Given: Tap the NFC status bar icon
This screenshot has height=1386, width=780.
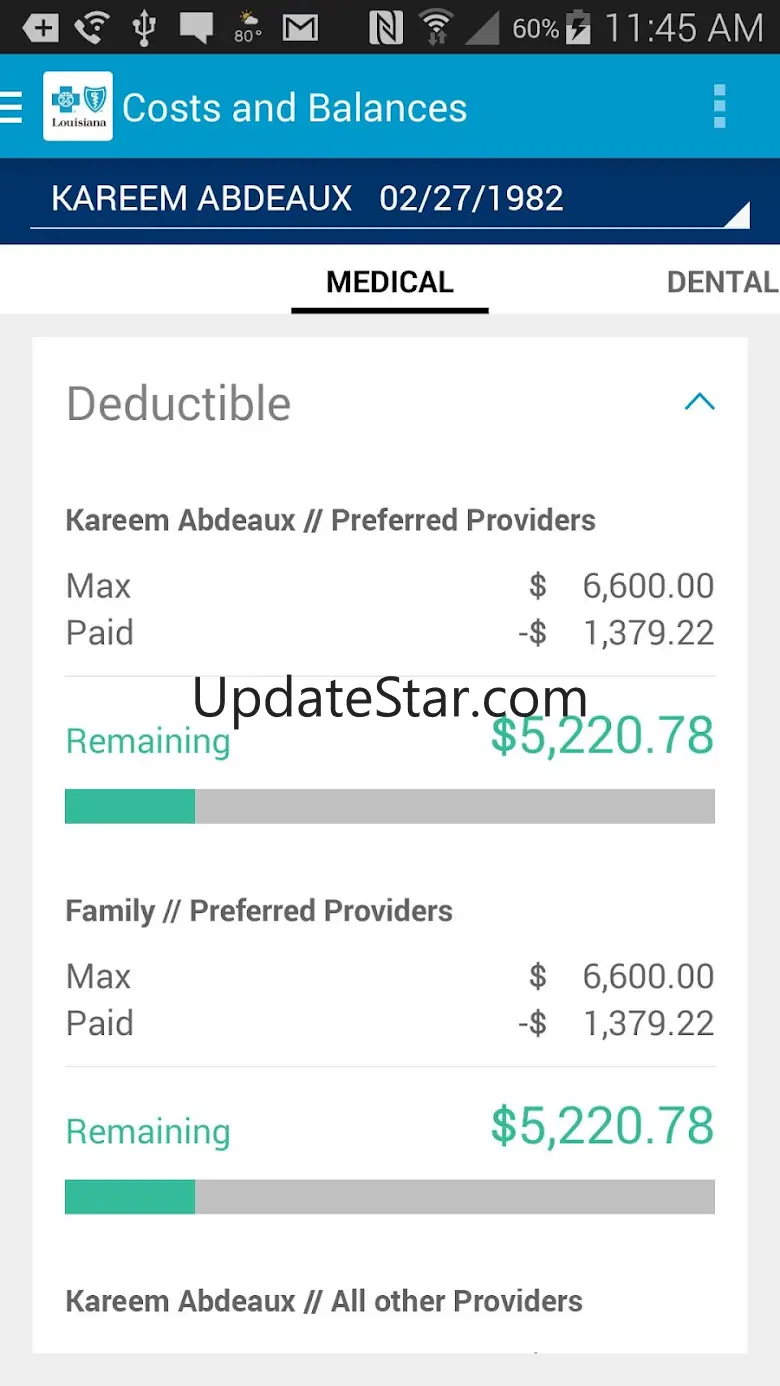Looking at the screenshot, I should tap(386, 28).
